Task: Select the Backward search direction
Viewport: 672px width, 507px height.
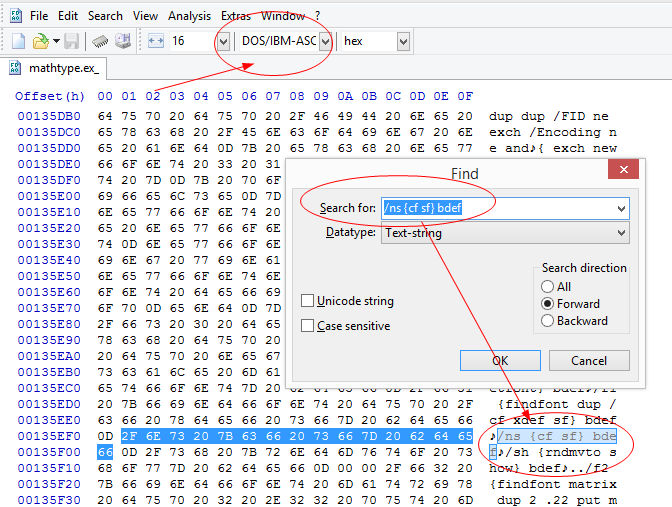Action: tap(547, 321)
